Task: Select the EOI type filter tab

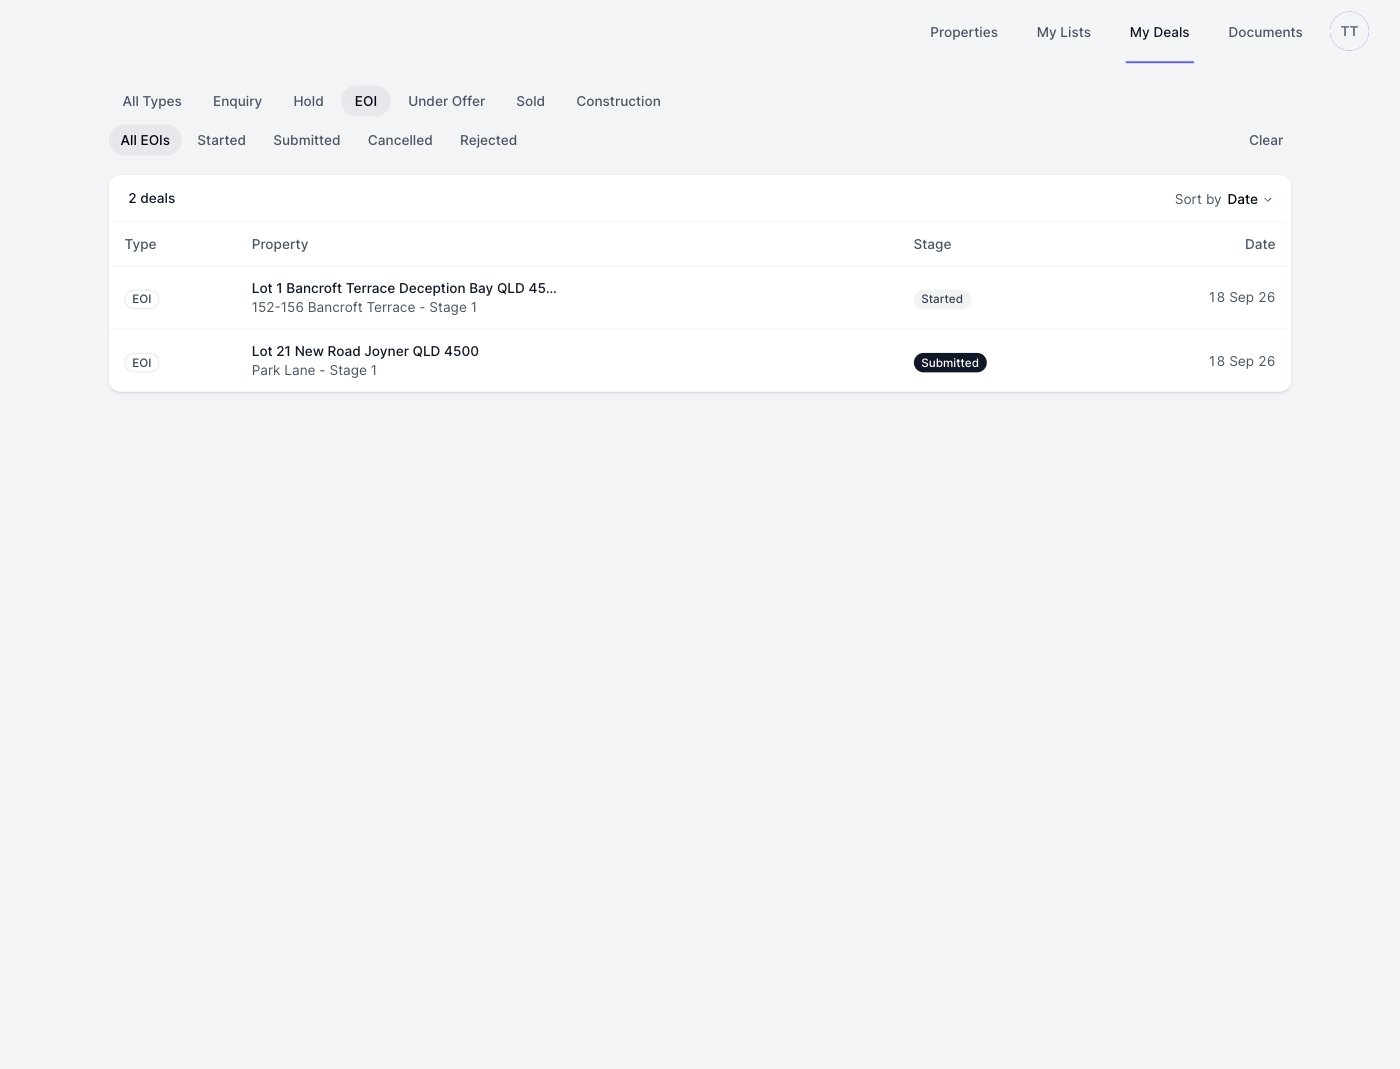Action: pos(366,101)
